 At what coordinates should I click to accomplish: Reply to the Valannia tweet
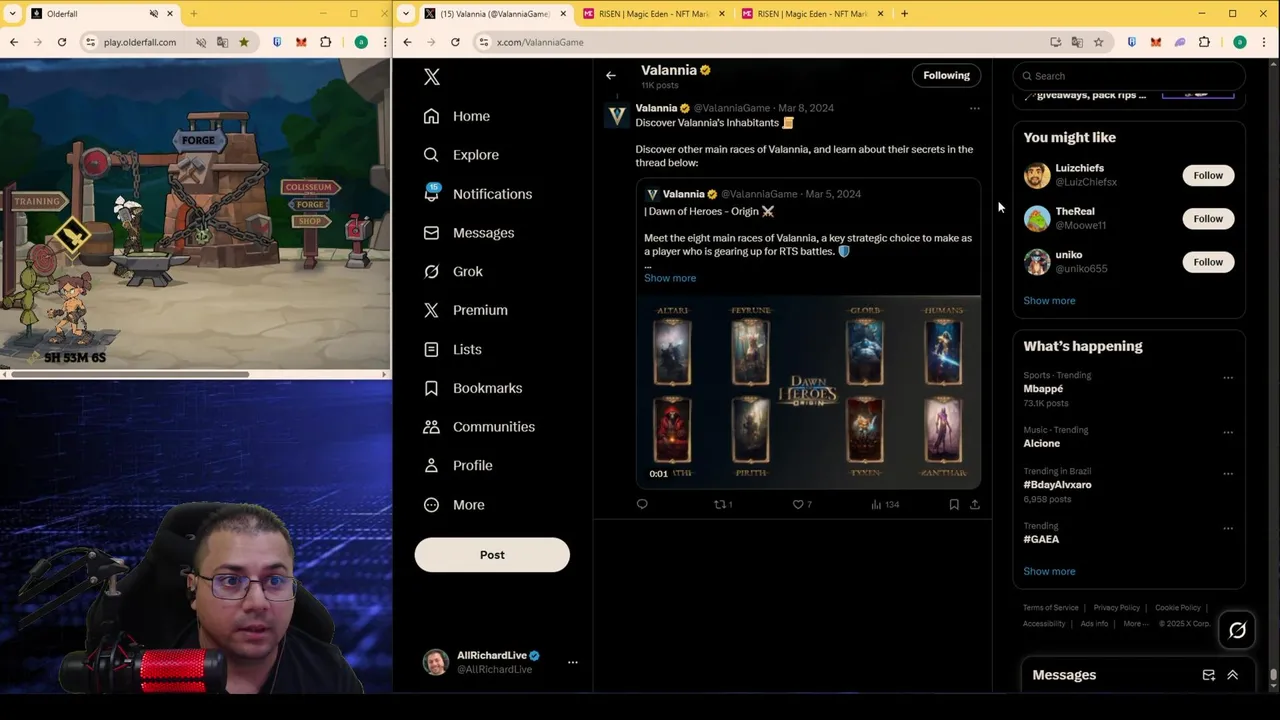tap(642, 504)
